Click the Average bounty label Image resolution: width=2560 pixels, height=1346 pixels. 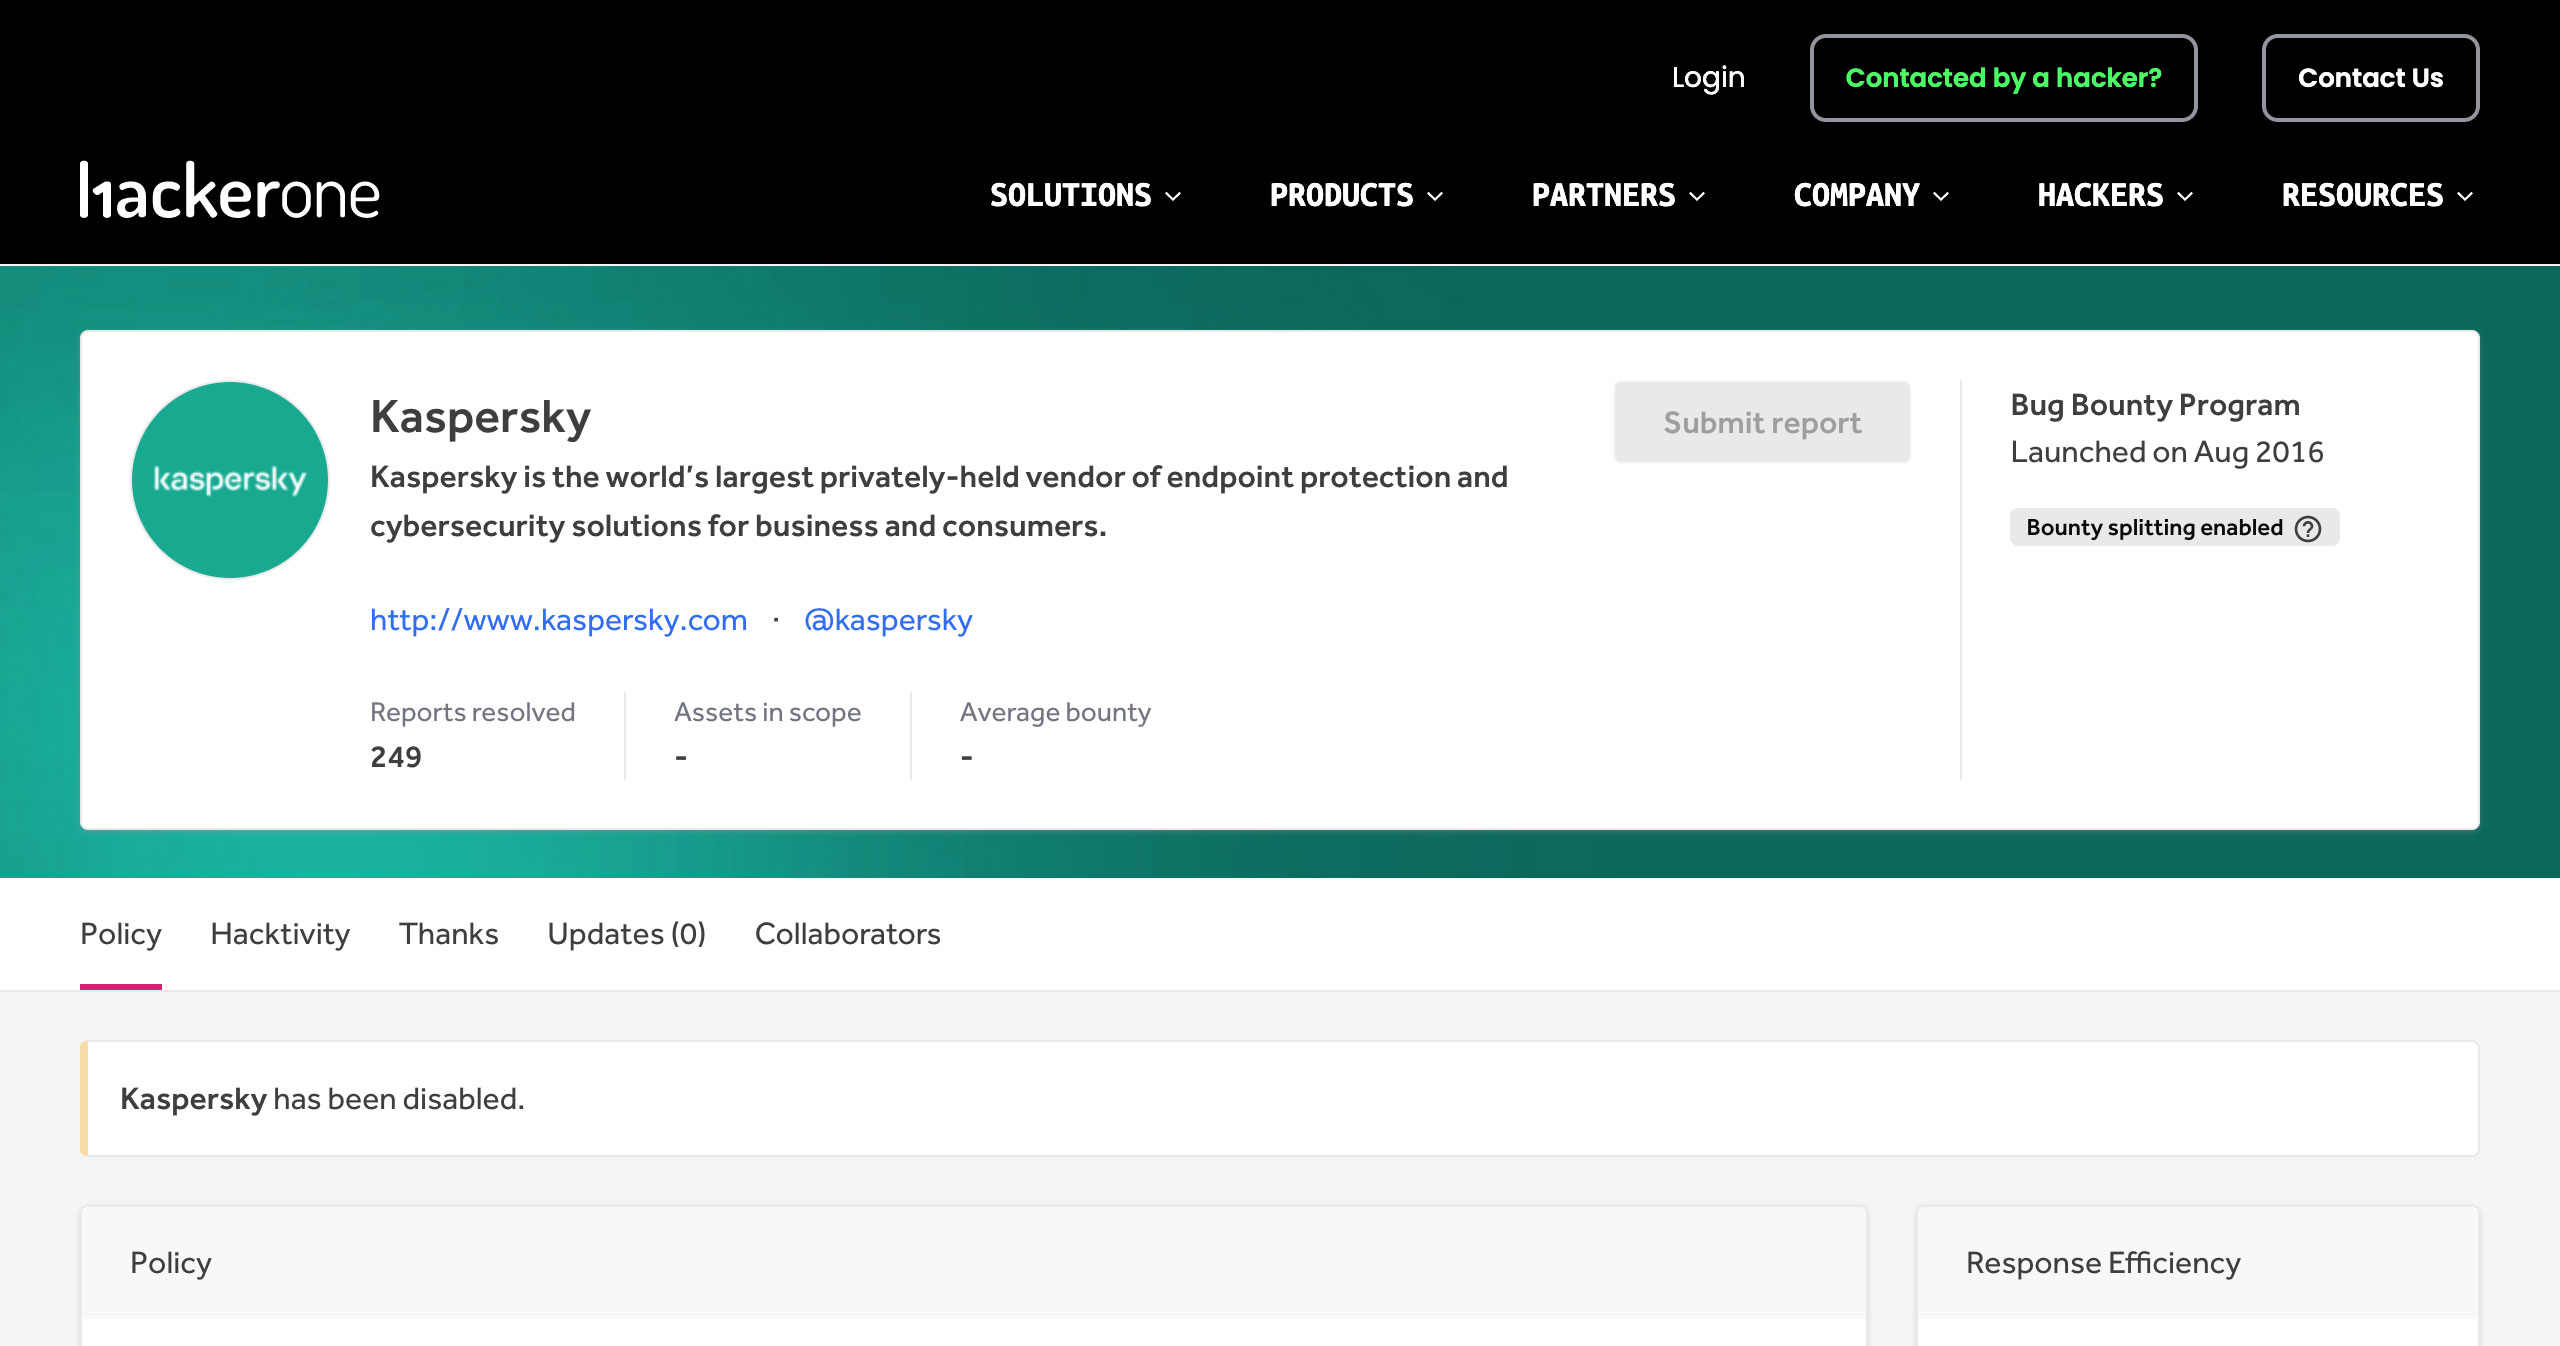[1055, 712]
